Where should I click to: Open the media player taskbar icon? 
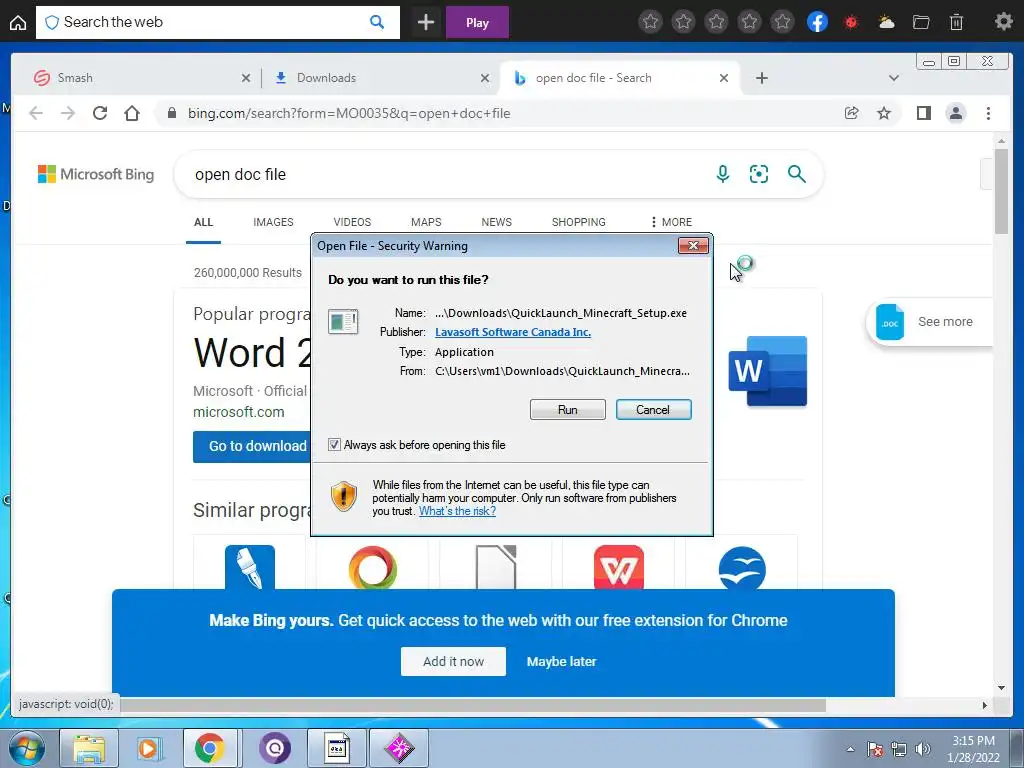(x=149, y=748)
